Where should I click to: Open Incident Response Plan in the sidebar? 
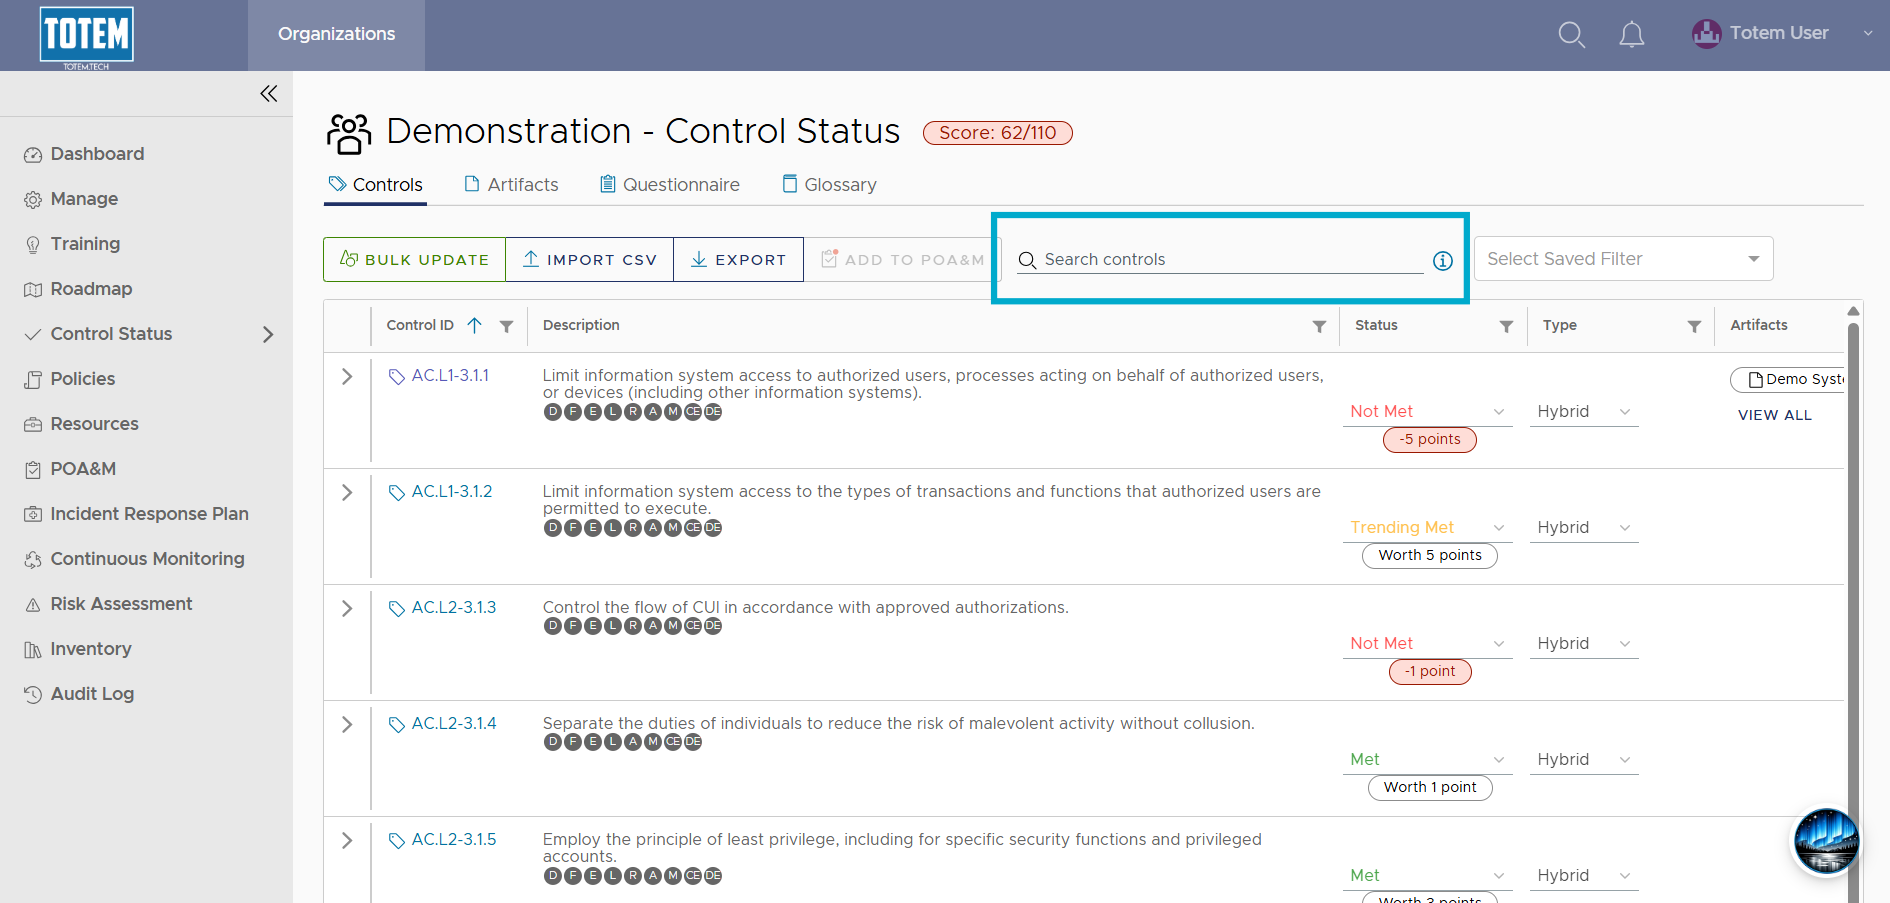149,514
